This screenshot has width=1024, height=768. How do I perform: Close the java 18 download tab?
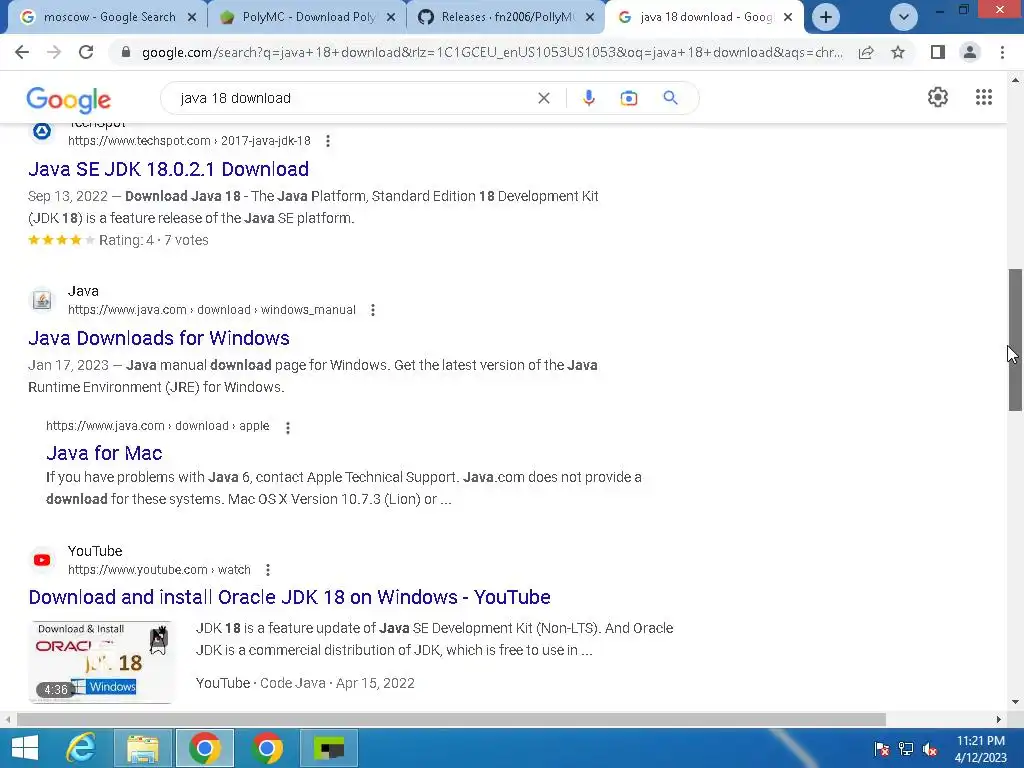point(788,18)
